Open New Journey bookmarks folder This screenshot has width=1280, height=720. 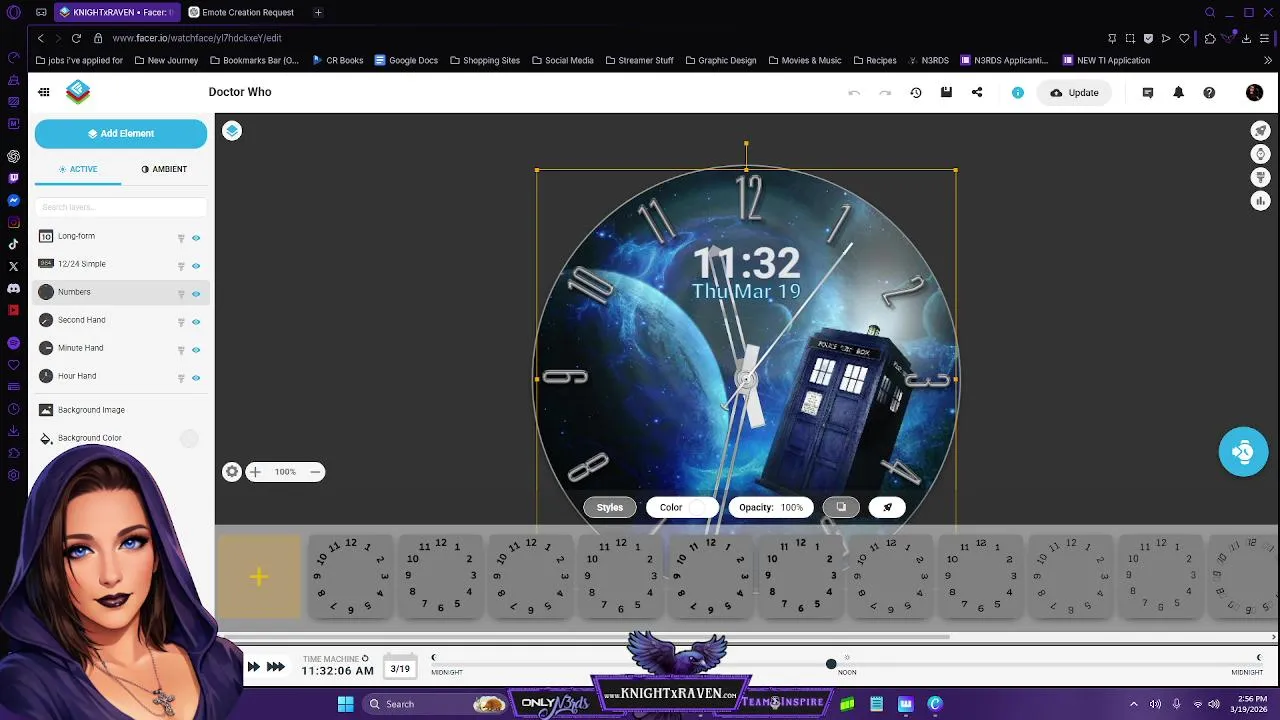pyautogui.click(x=165, y=60)
